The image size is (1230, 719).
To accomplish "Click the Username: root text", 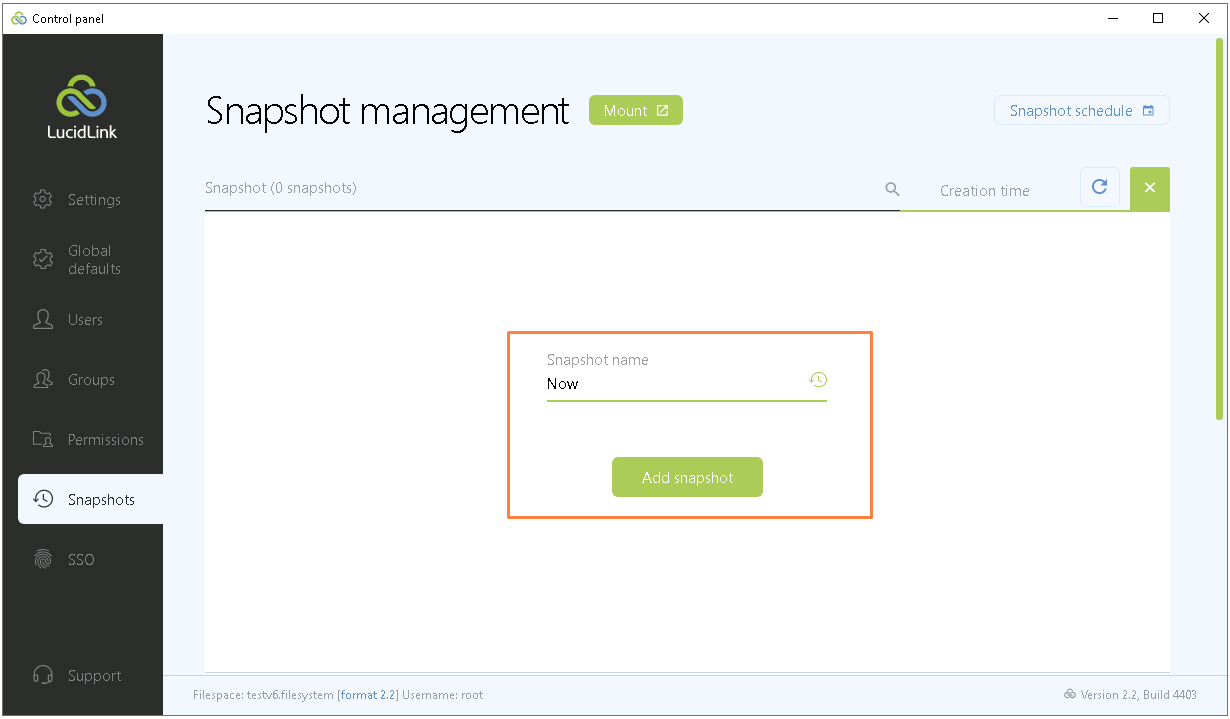I will (x=443, y=695).
